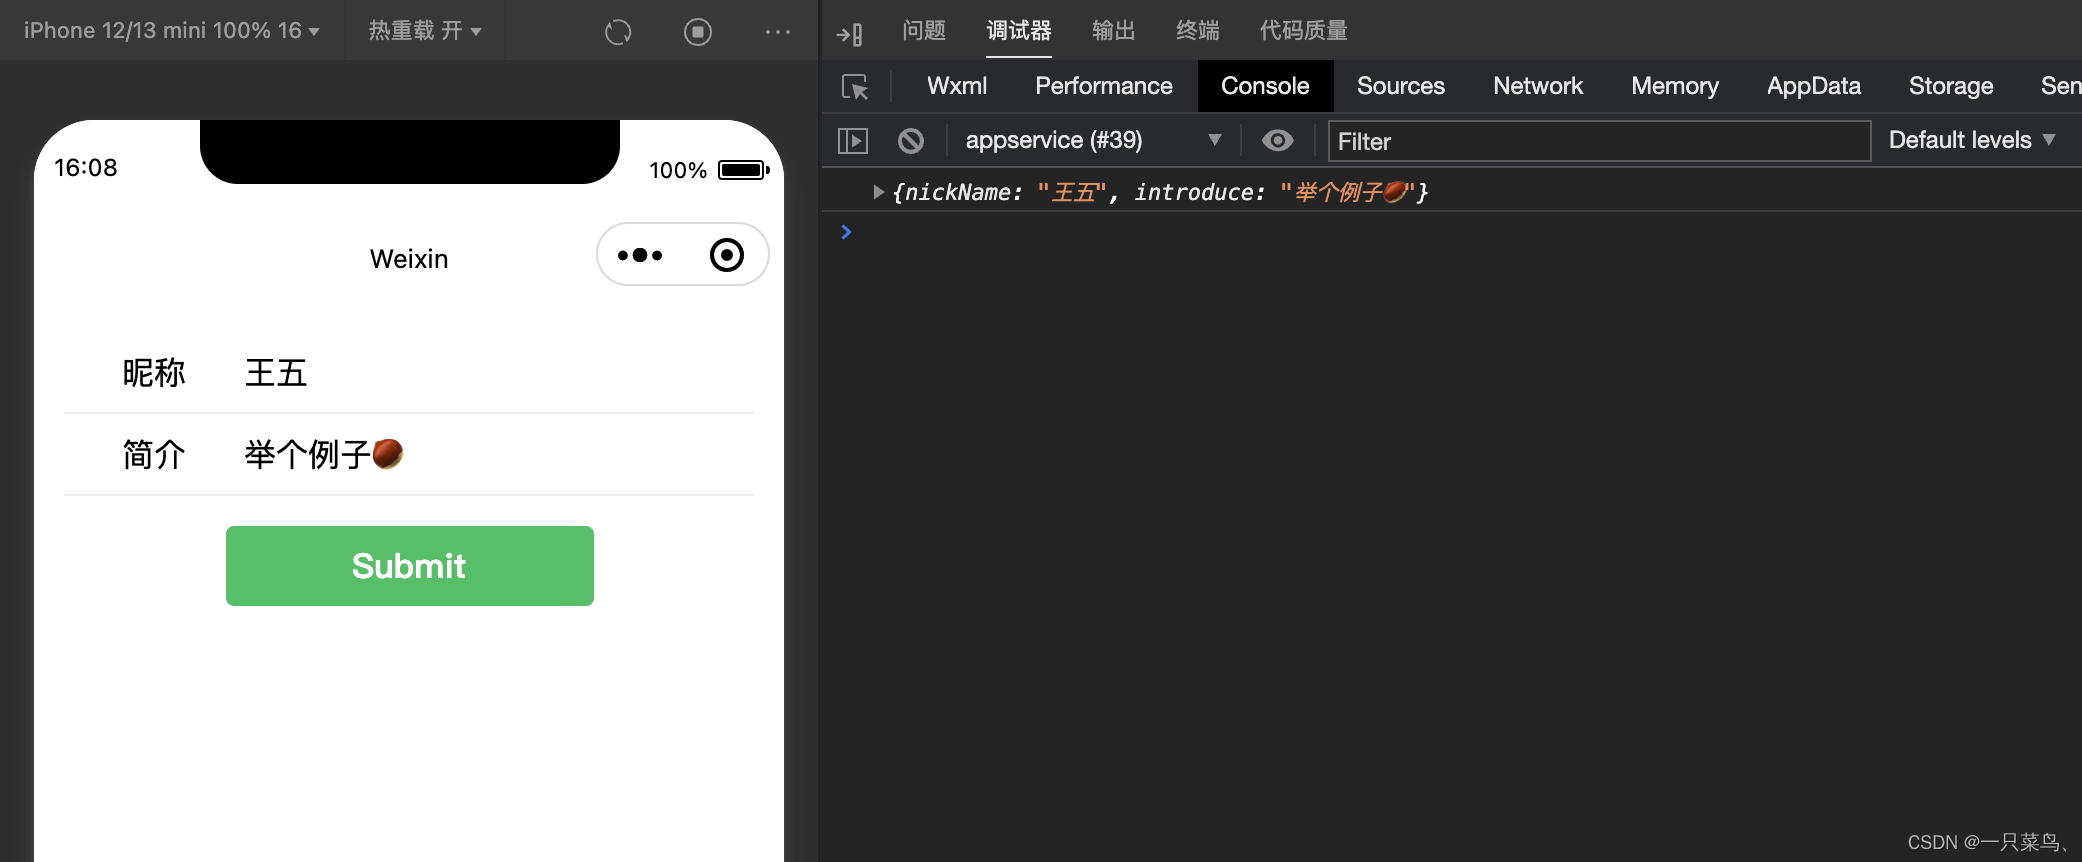Image resolution: width=2082 pixels, height=862 pixels.
Task: Switch to the 调试器 tab
Action: click(x=1019, y=31)
